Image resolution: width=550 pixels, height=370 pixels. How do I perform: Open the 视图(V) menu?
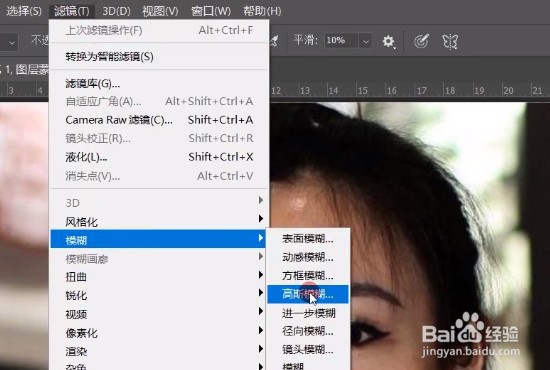coord(160,11)
